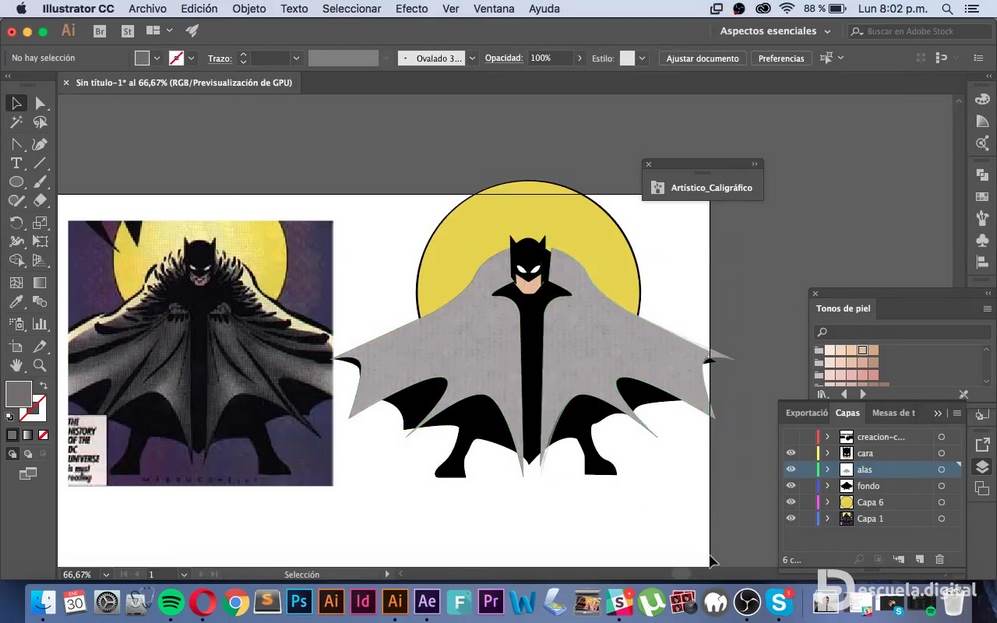This screenshot has width=997, height=623.
Task: Hide the alas layer
Action: [x=790, y=469]
